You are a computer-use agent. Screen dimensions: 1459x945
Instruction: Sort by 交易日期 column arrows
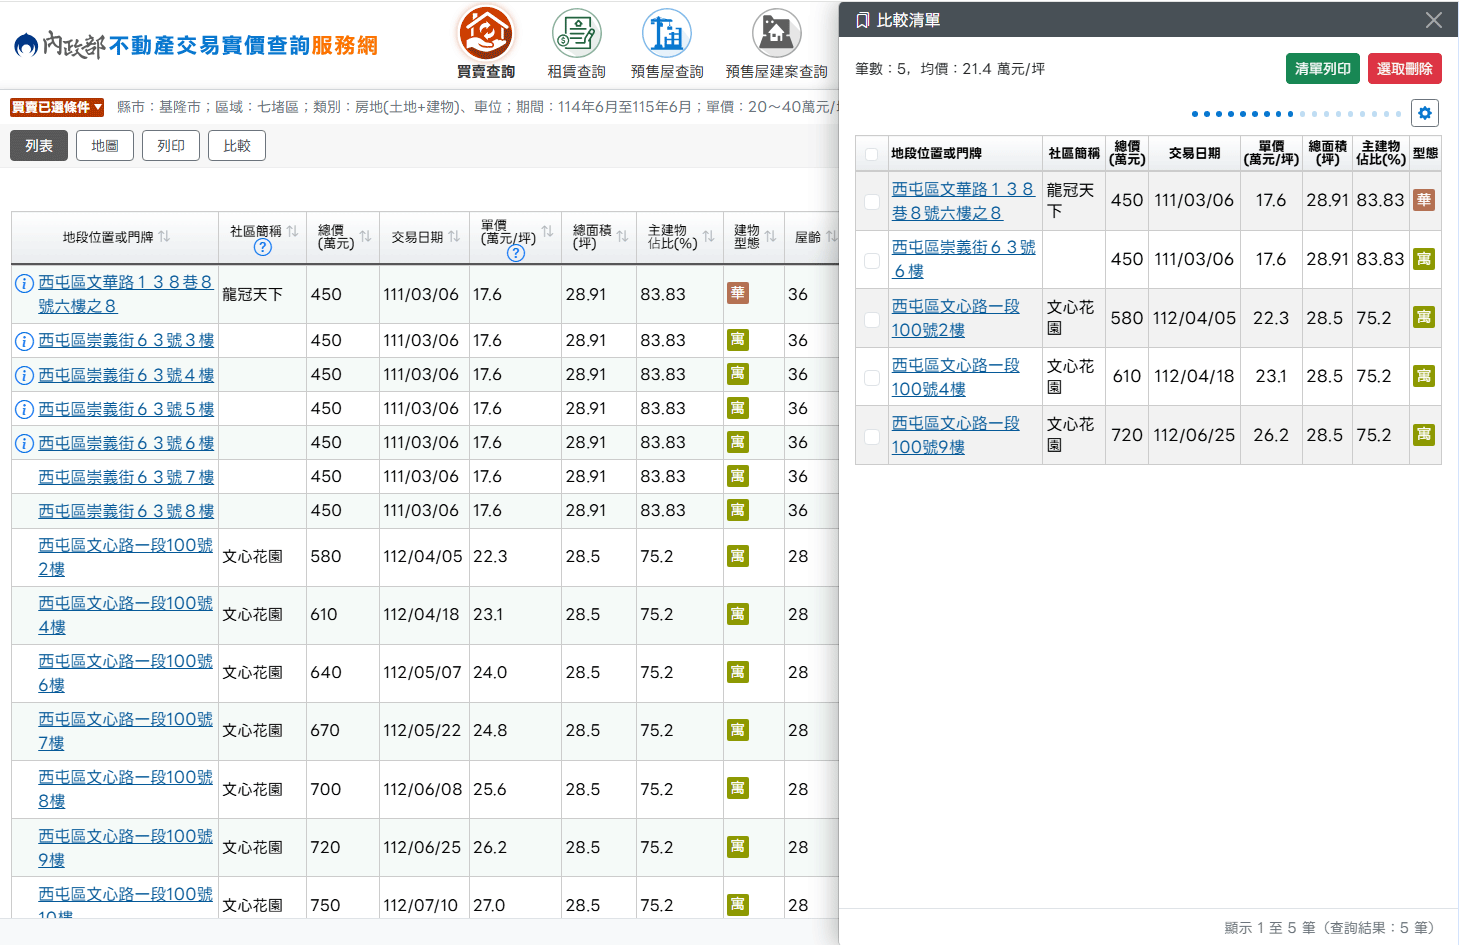click(x=454, y=237)
